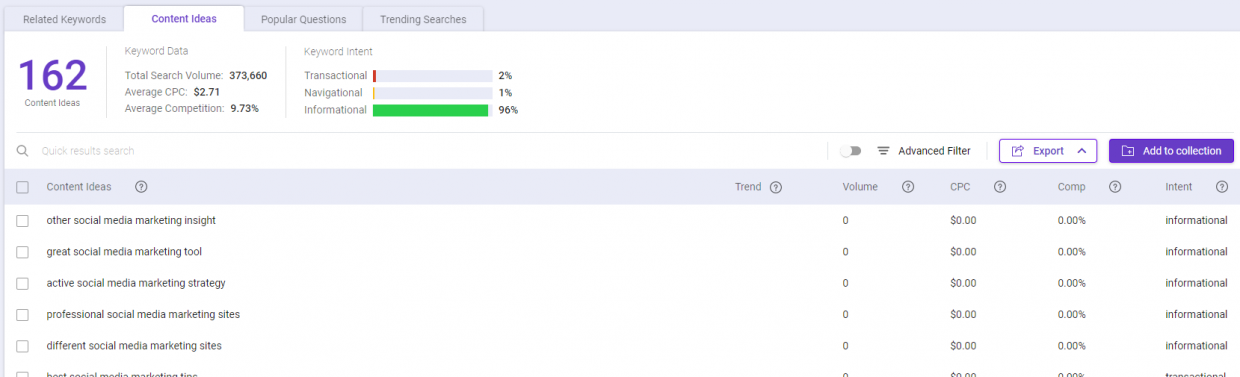
Task: Check the select-all checkbox in table header
Action: tap(23, 187)
